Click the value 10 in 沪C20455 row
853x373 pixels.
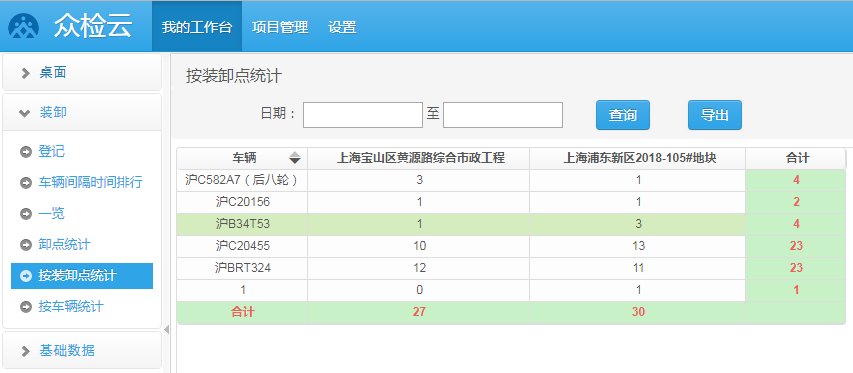point(418,246)
